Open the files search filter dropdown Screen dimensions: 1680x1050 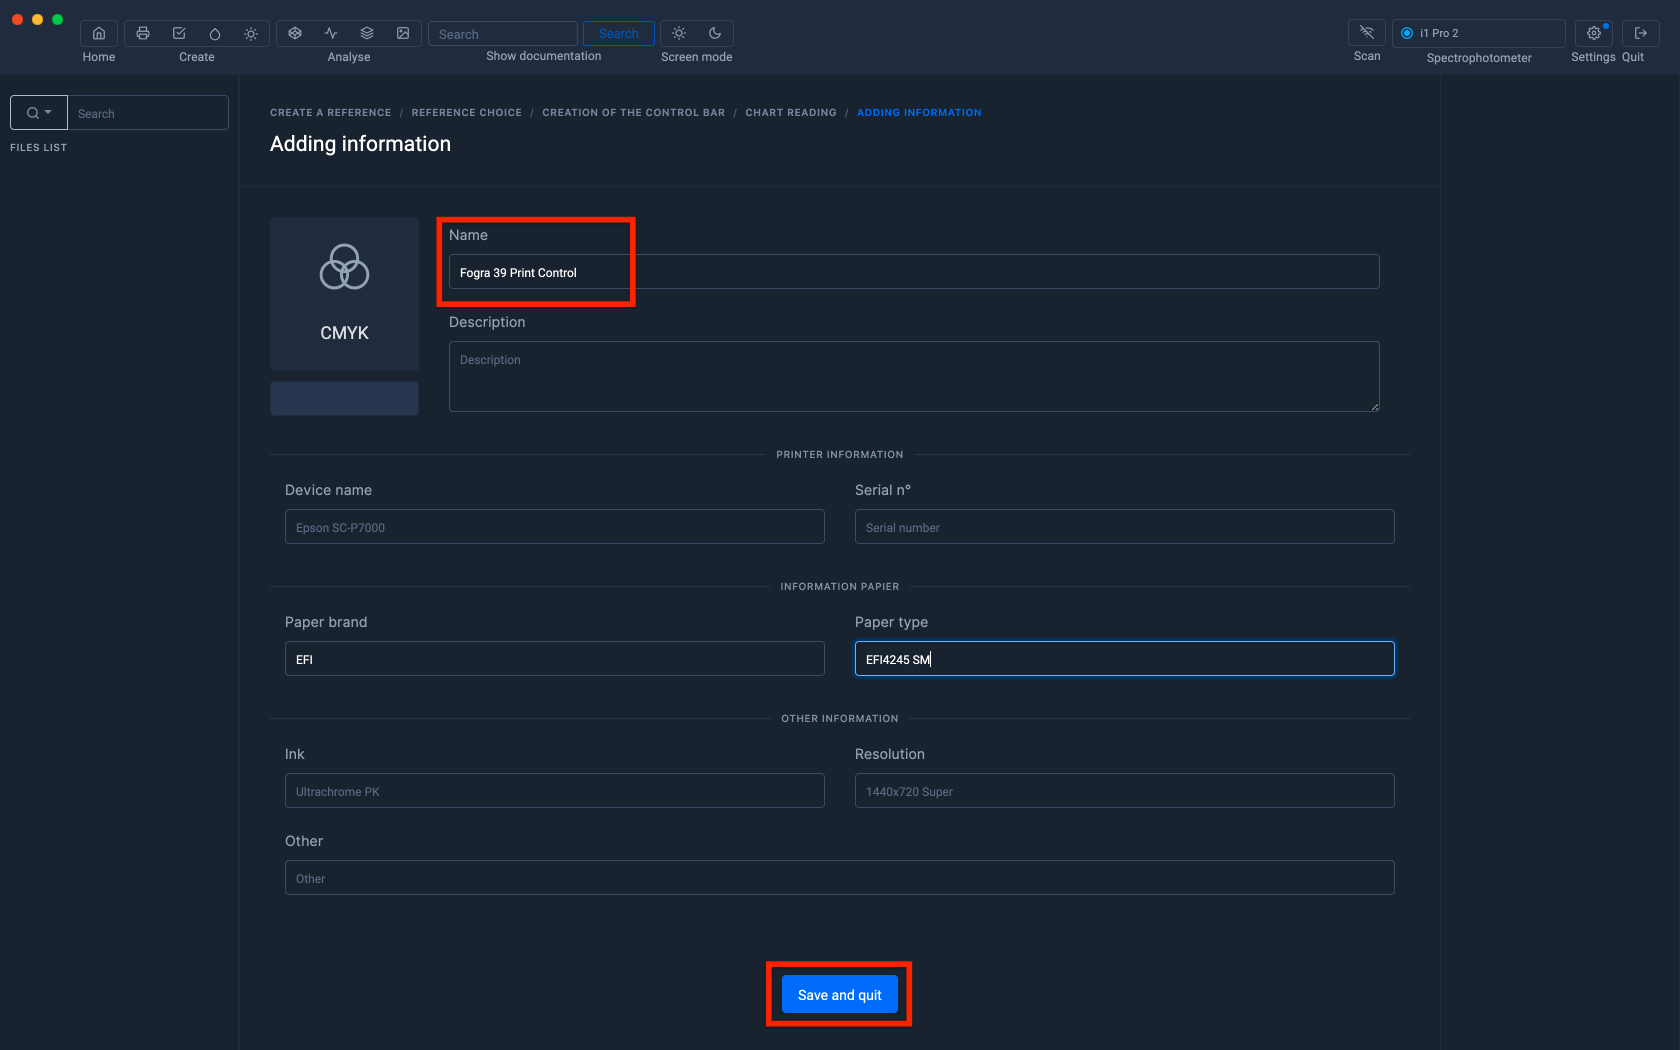pos(39,113)
